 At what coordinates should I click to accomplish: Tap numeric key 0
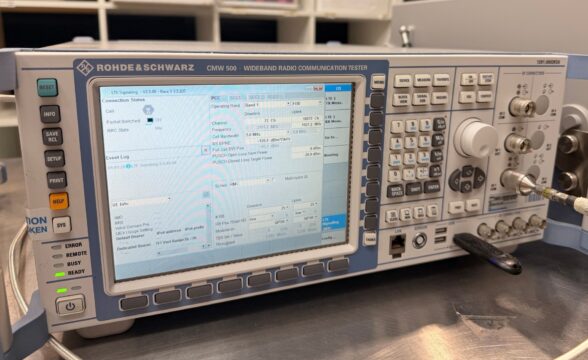tap(394, 175)
